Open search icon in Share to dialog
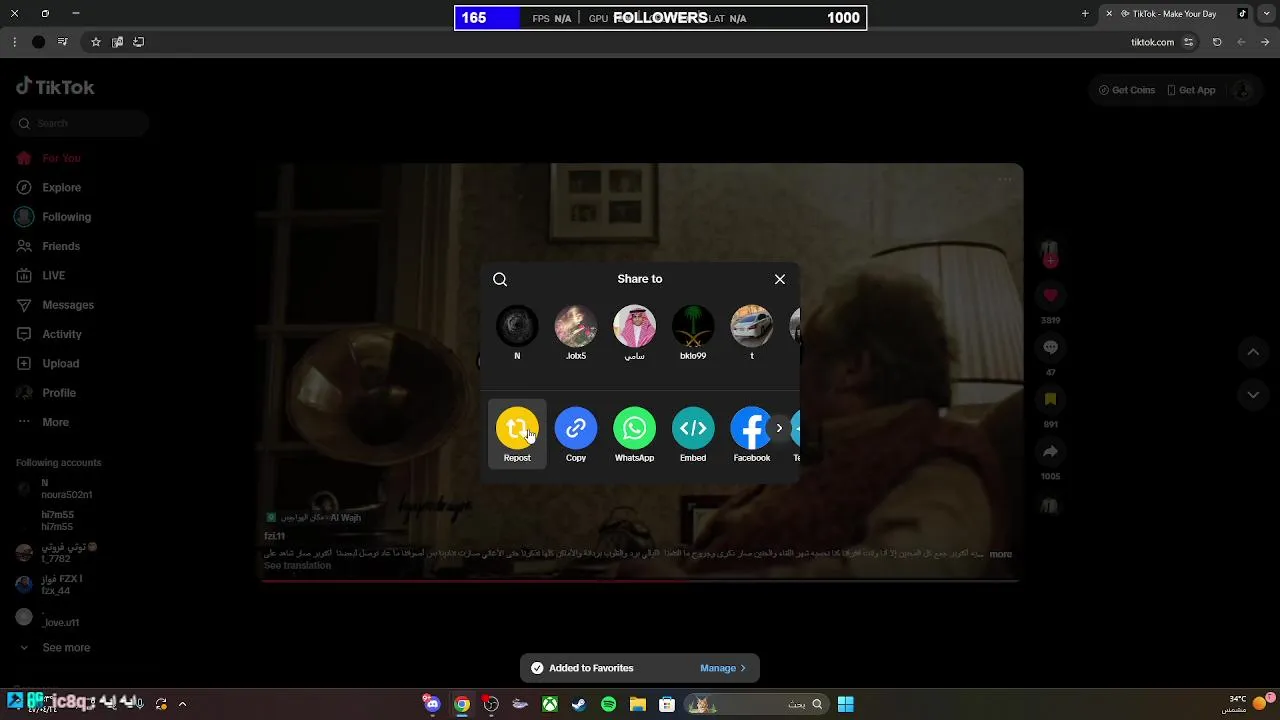The width and height of the screenshot is (1280, 720). tap(500, 279)
